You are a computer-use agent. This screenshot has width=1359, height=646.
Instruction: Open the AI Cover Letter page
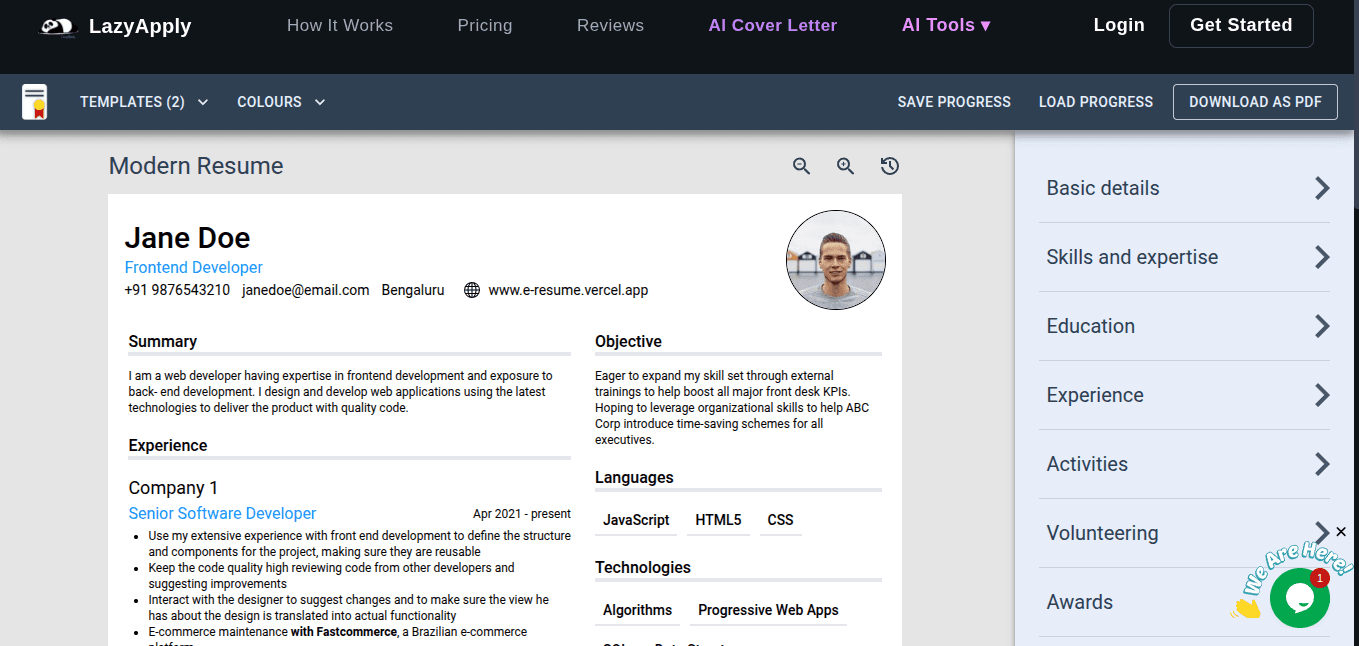pos(773,25)
